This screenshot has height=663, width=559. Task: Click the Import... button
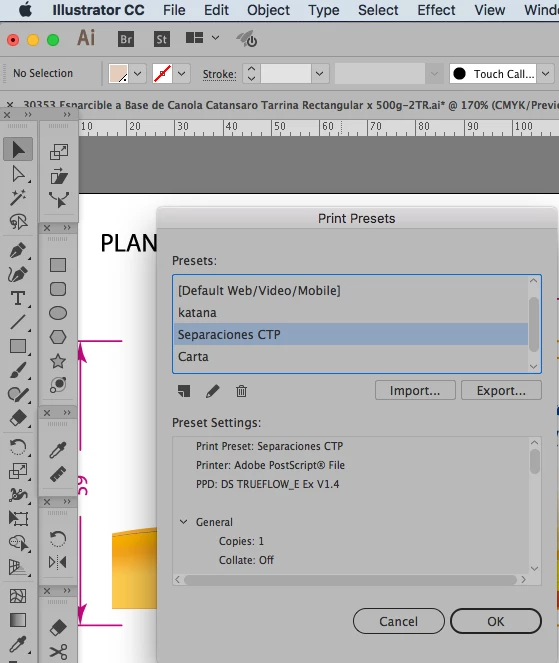point(415,390)
